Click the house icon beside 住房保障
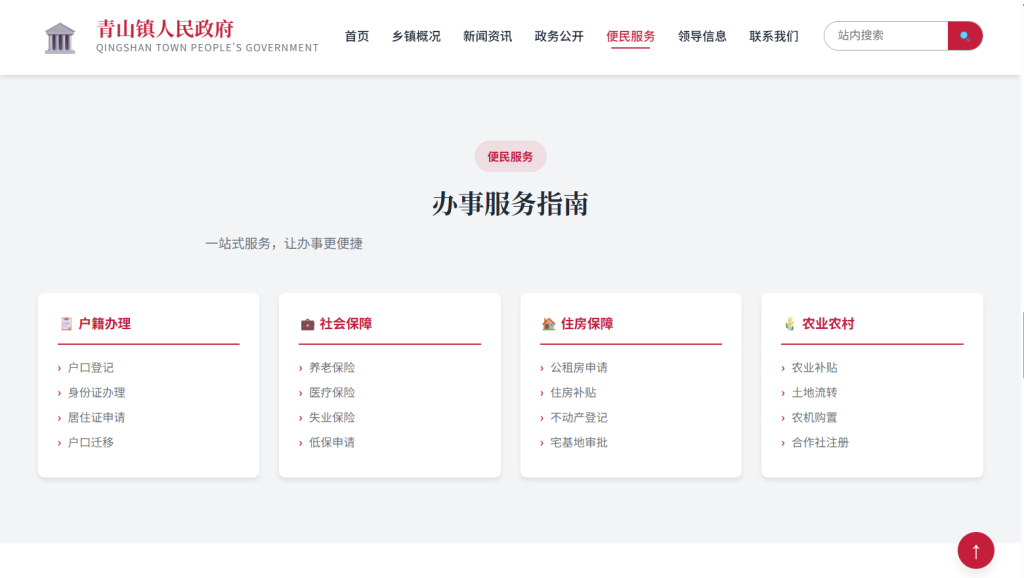 point(548,324)
